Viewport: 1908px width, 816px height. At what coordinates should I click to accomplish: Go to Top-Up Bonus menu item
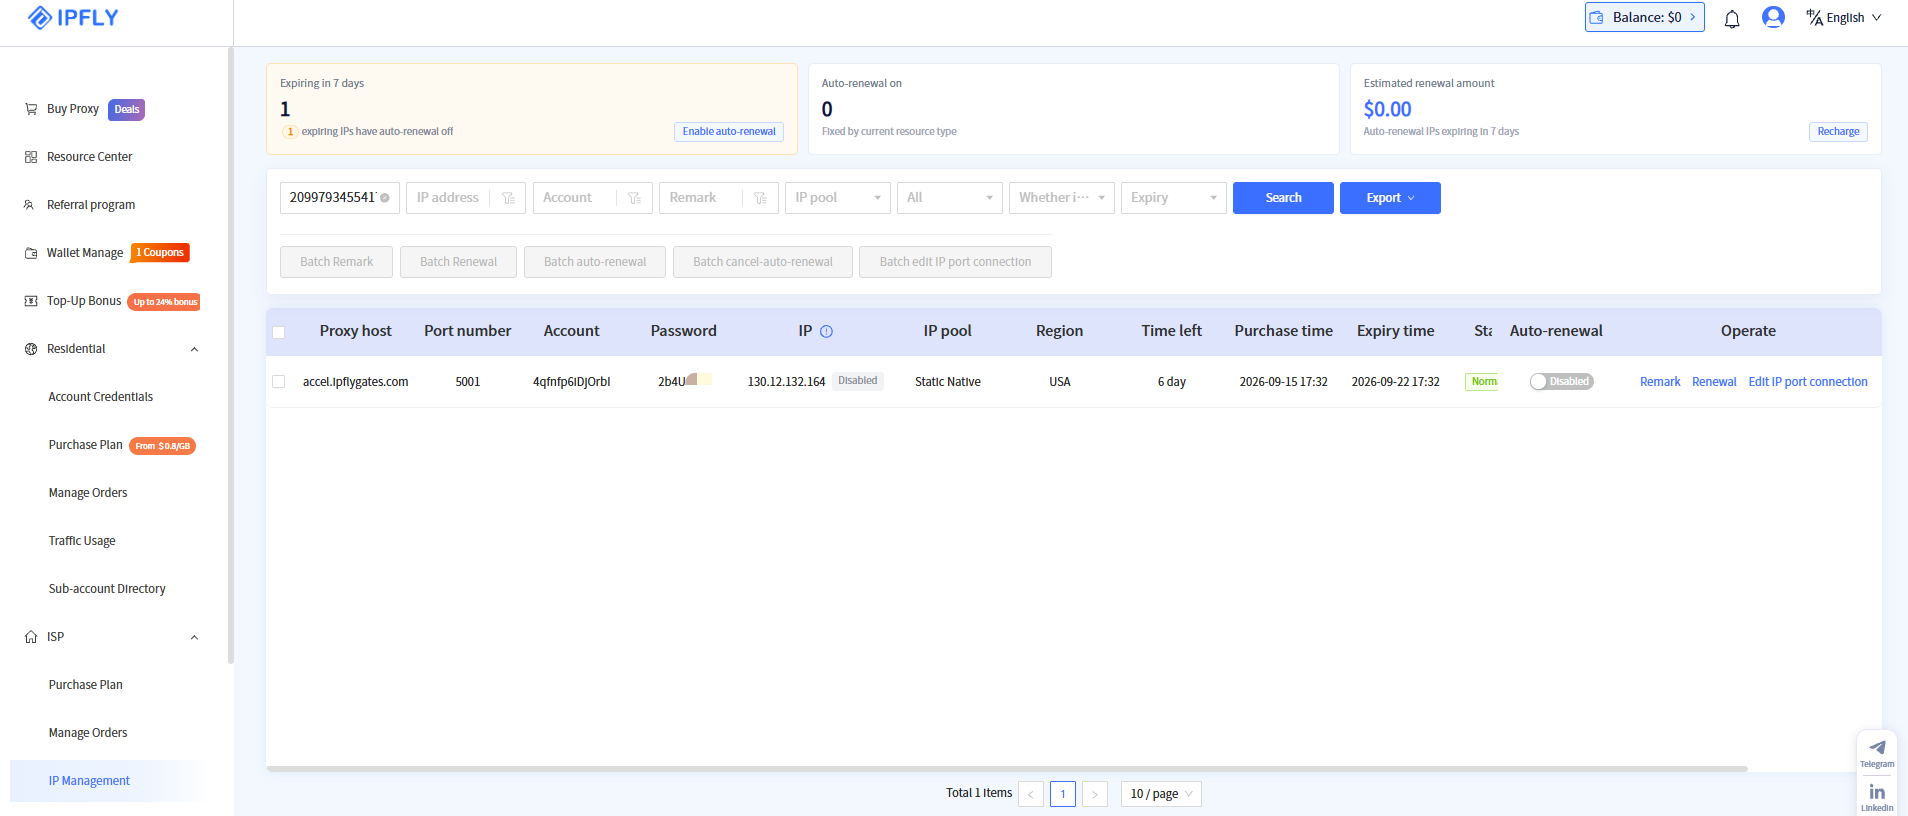point(84,301)
